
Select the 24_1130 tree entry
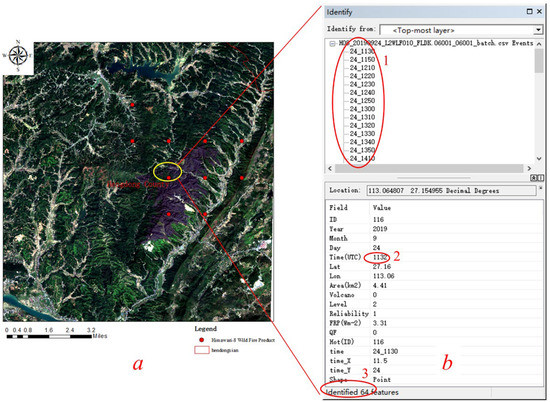coord(362,51)
